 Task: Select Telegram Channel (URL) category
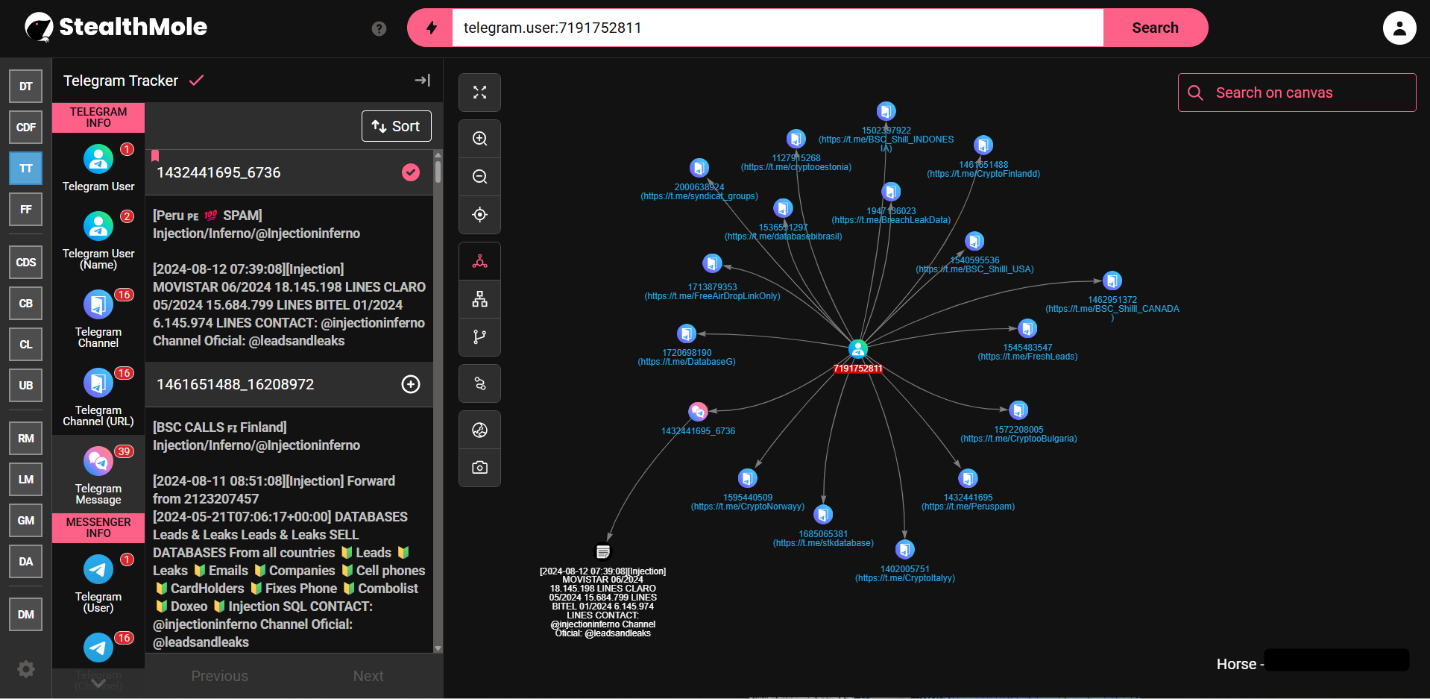(x=98, y=397)
